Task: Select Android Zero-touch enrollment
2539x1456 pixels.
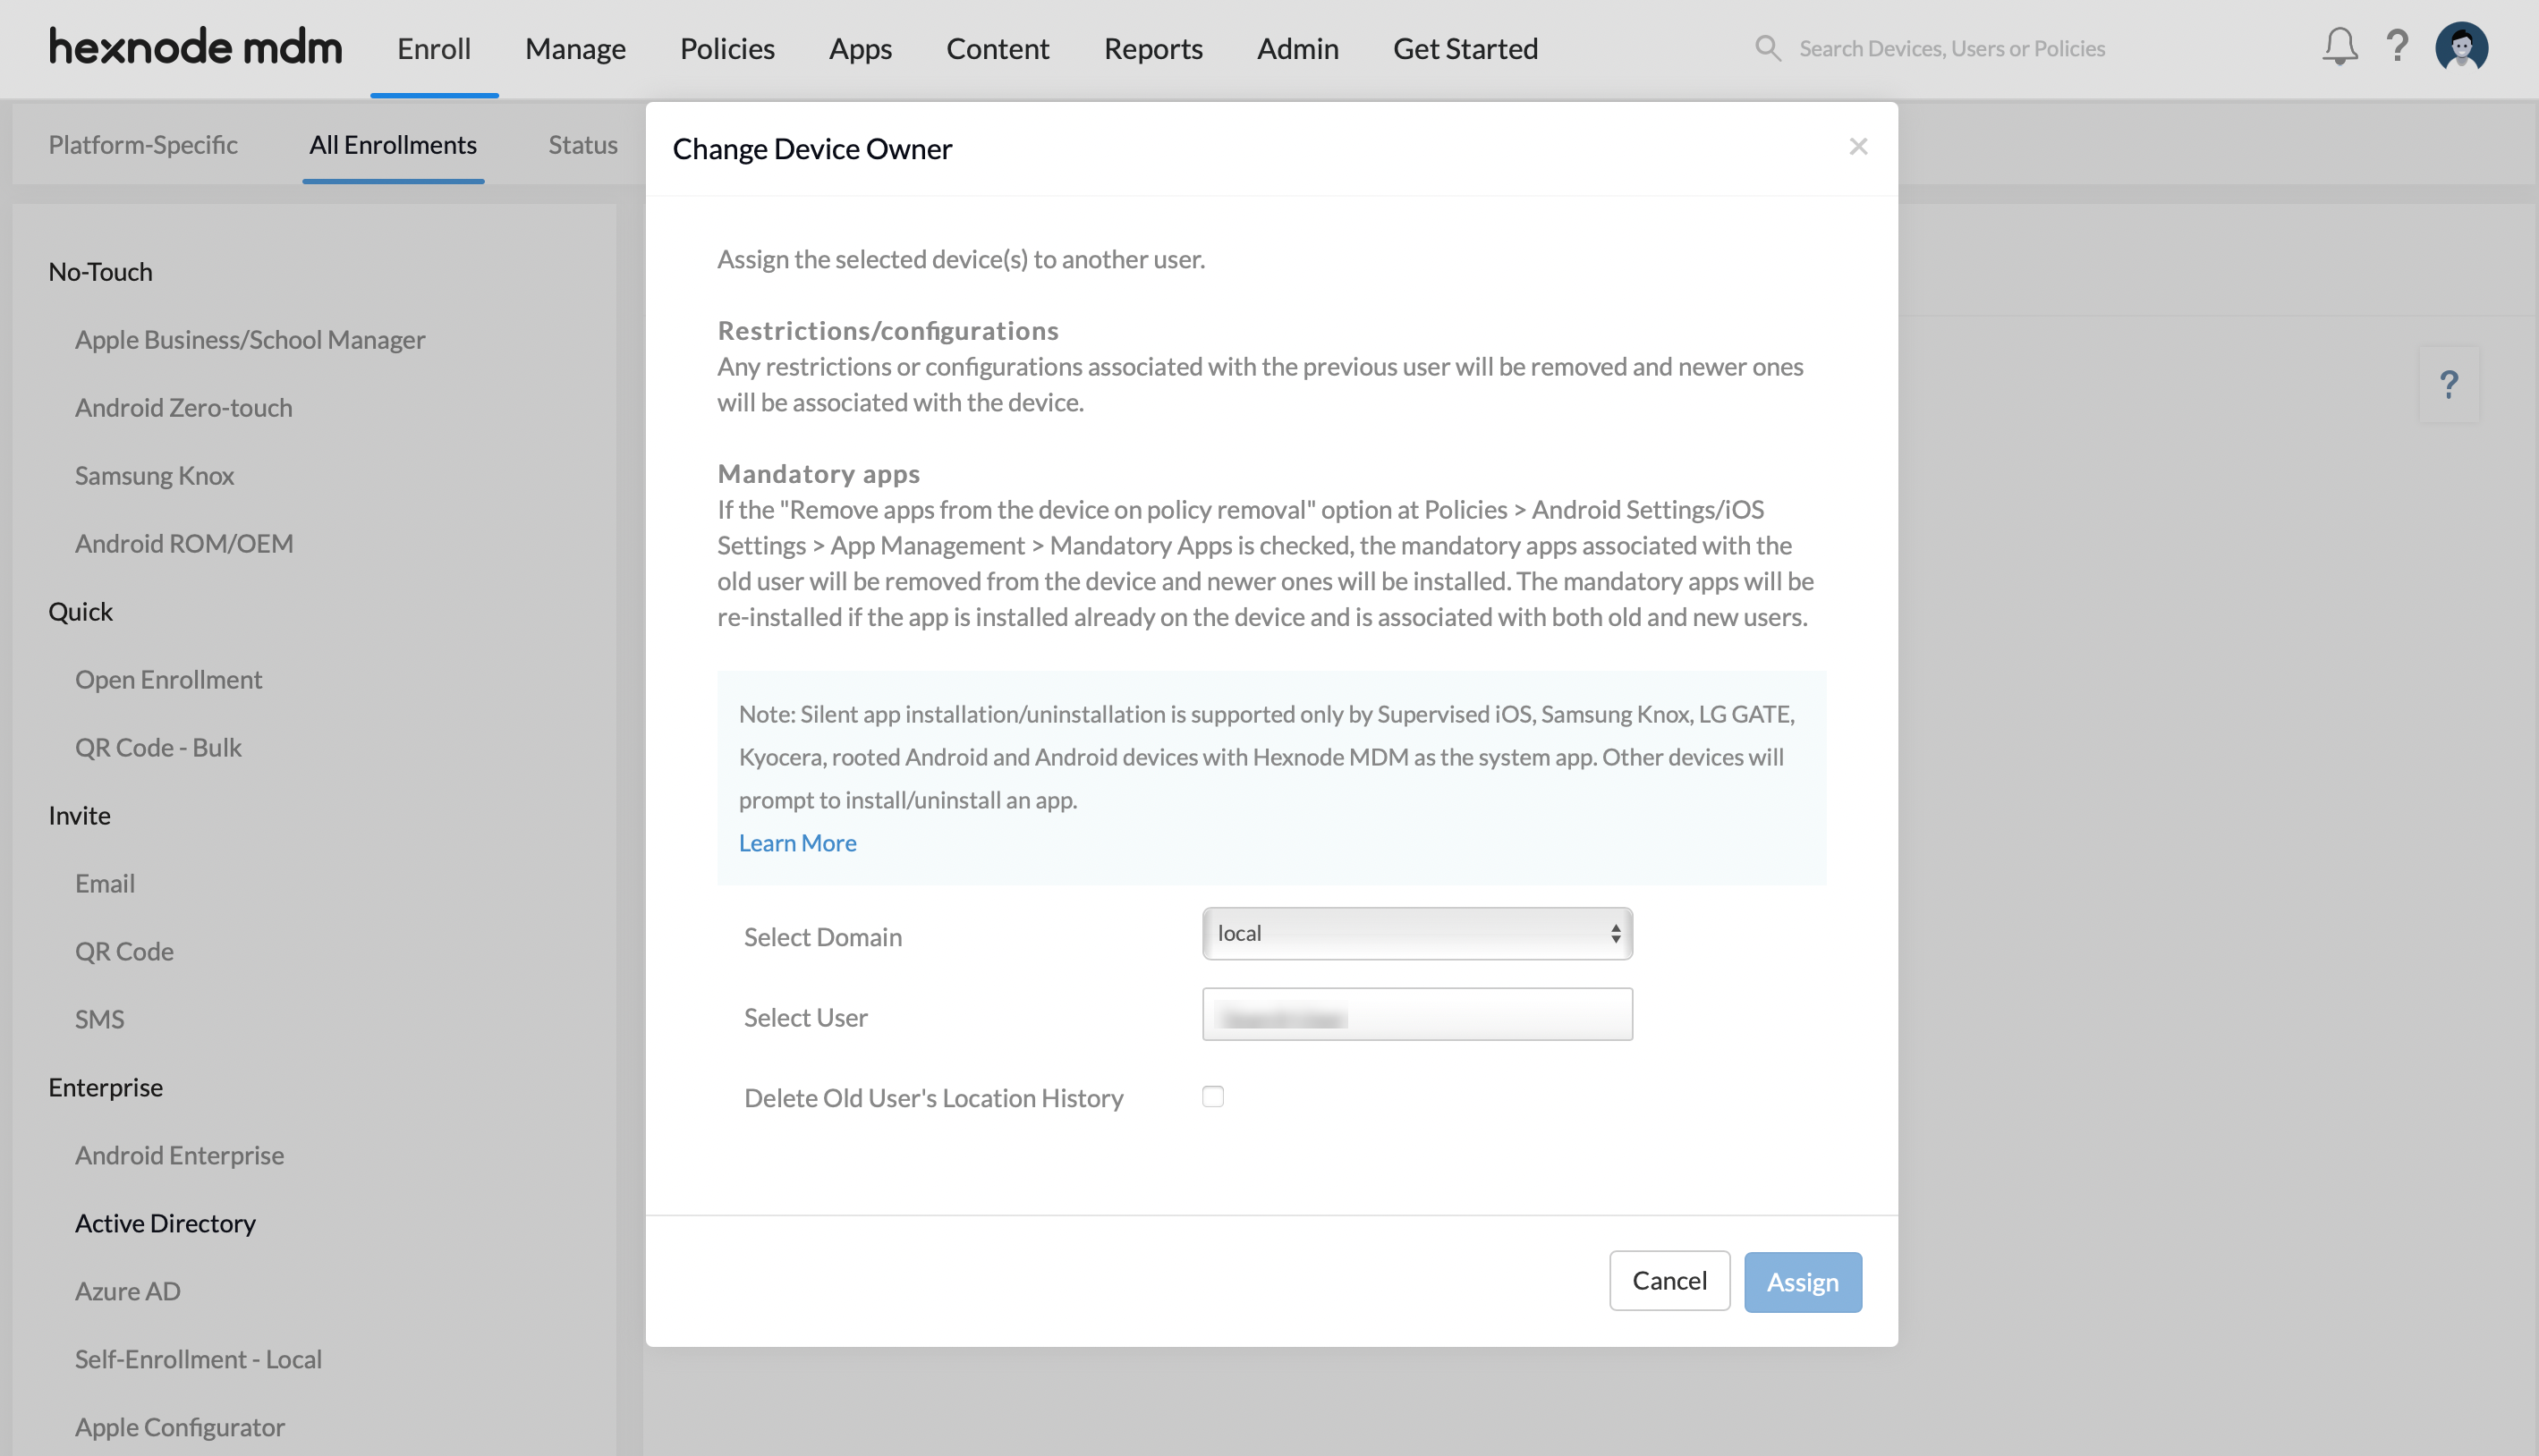Action: coord(184,407)
